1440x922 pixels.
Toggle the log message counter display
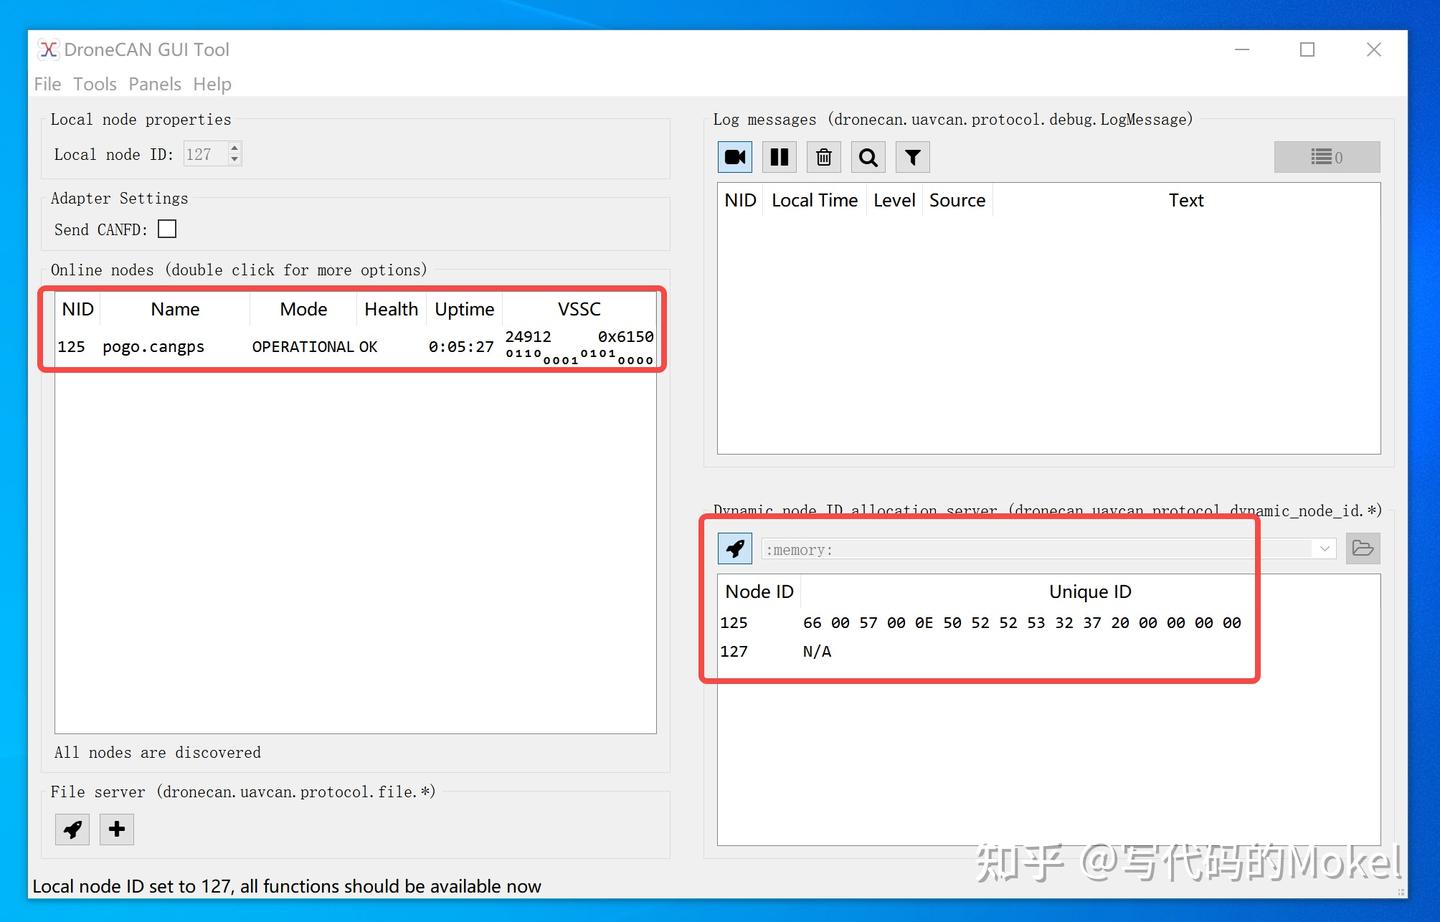(1327, 156)
